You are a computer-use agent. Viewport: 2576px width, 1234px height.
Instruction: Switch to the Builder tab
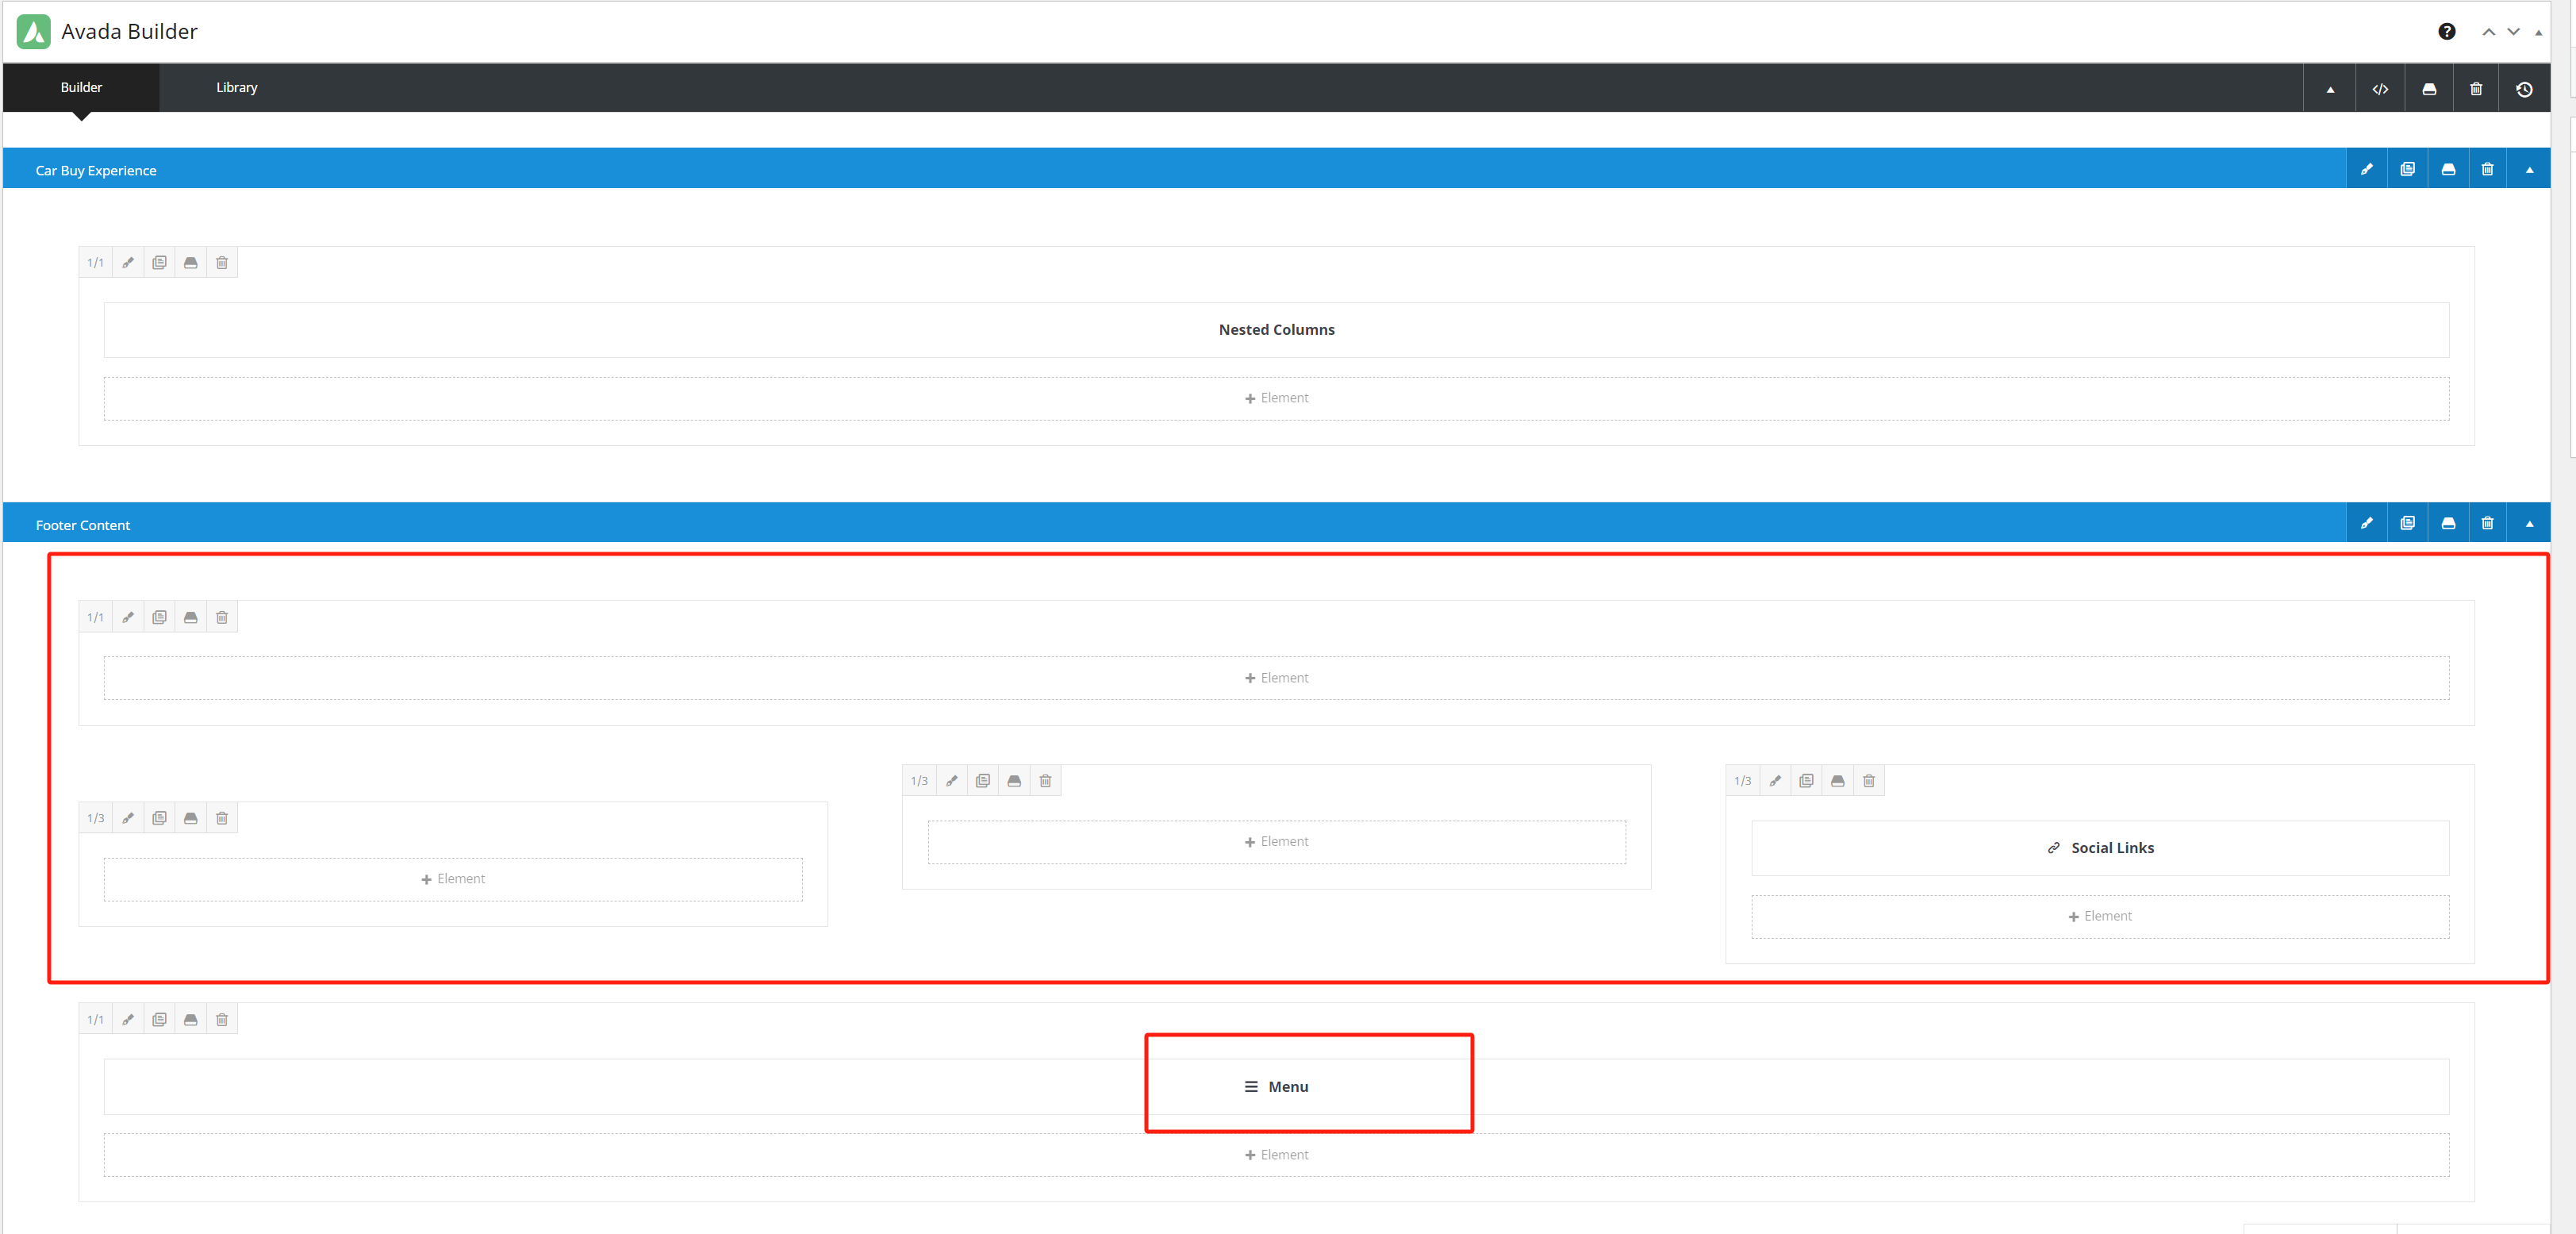click(x=81, y=87)
